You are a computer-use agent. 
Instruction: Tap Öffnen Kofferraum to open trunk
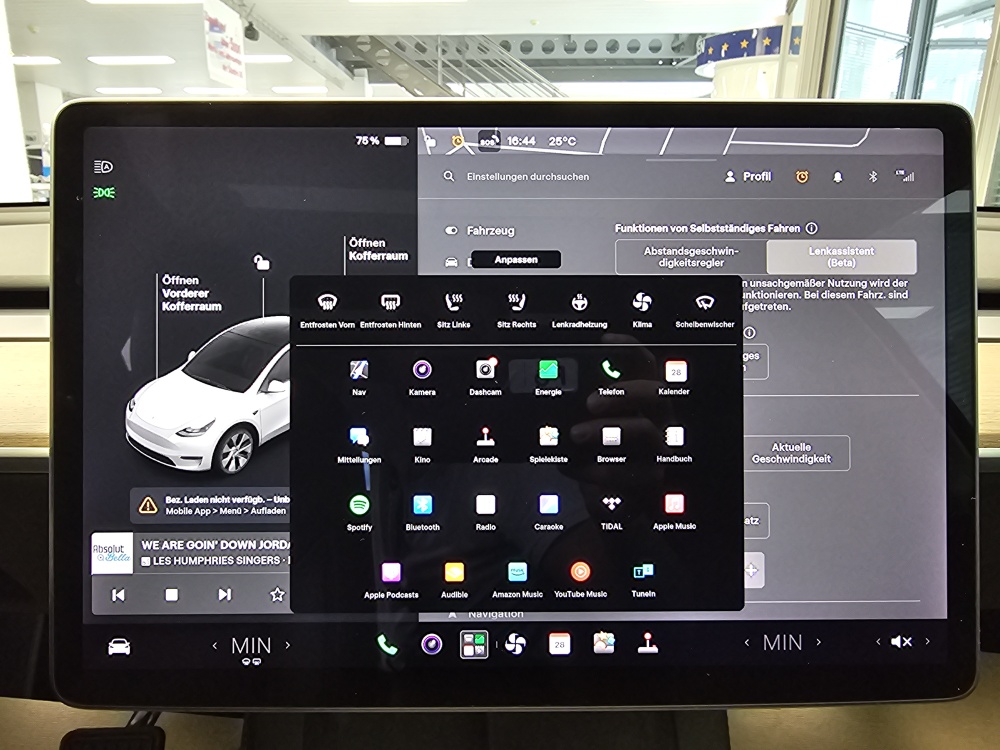(378, 249)
